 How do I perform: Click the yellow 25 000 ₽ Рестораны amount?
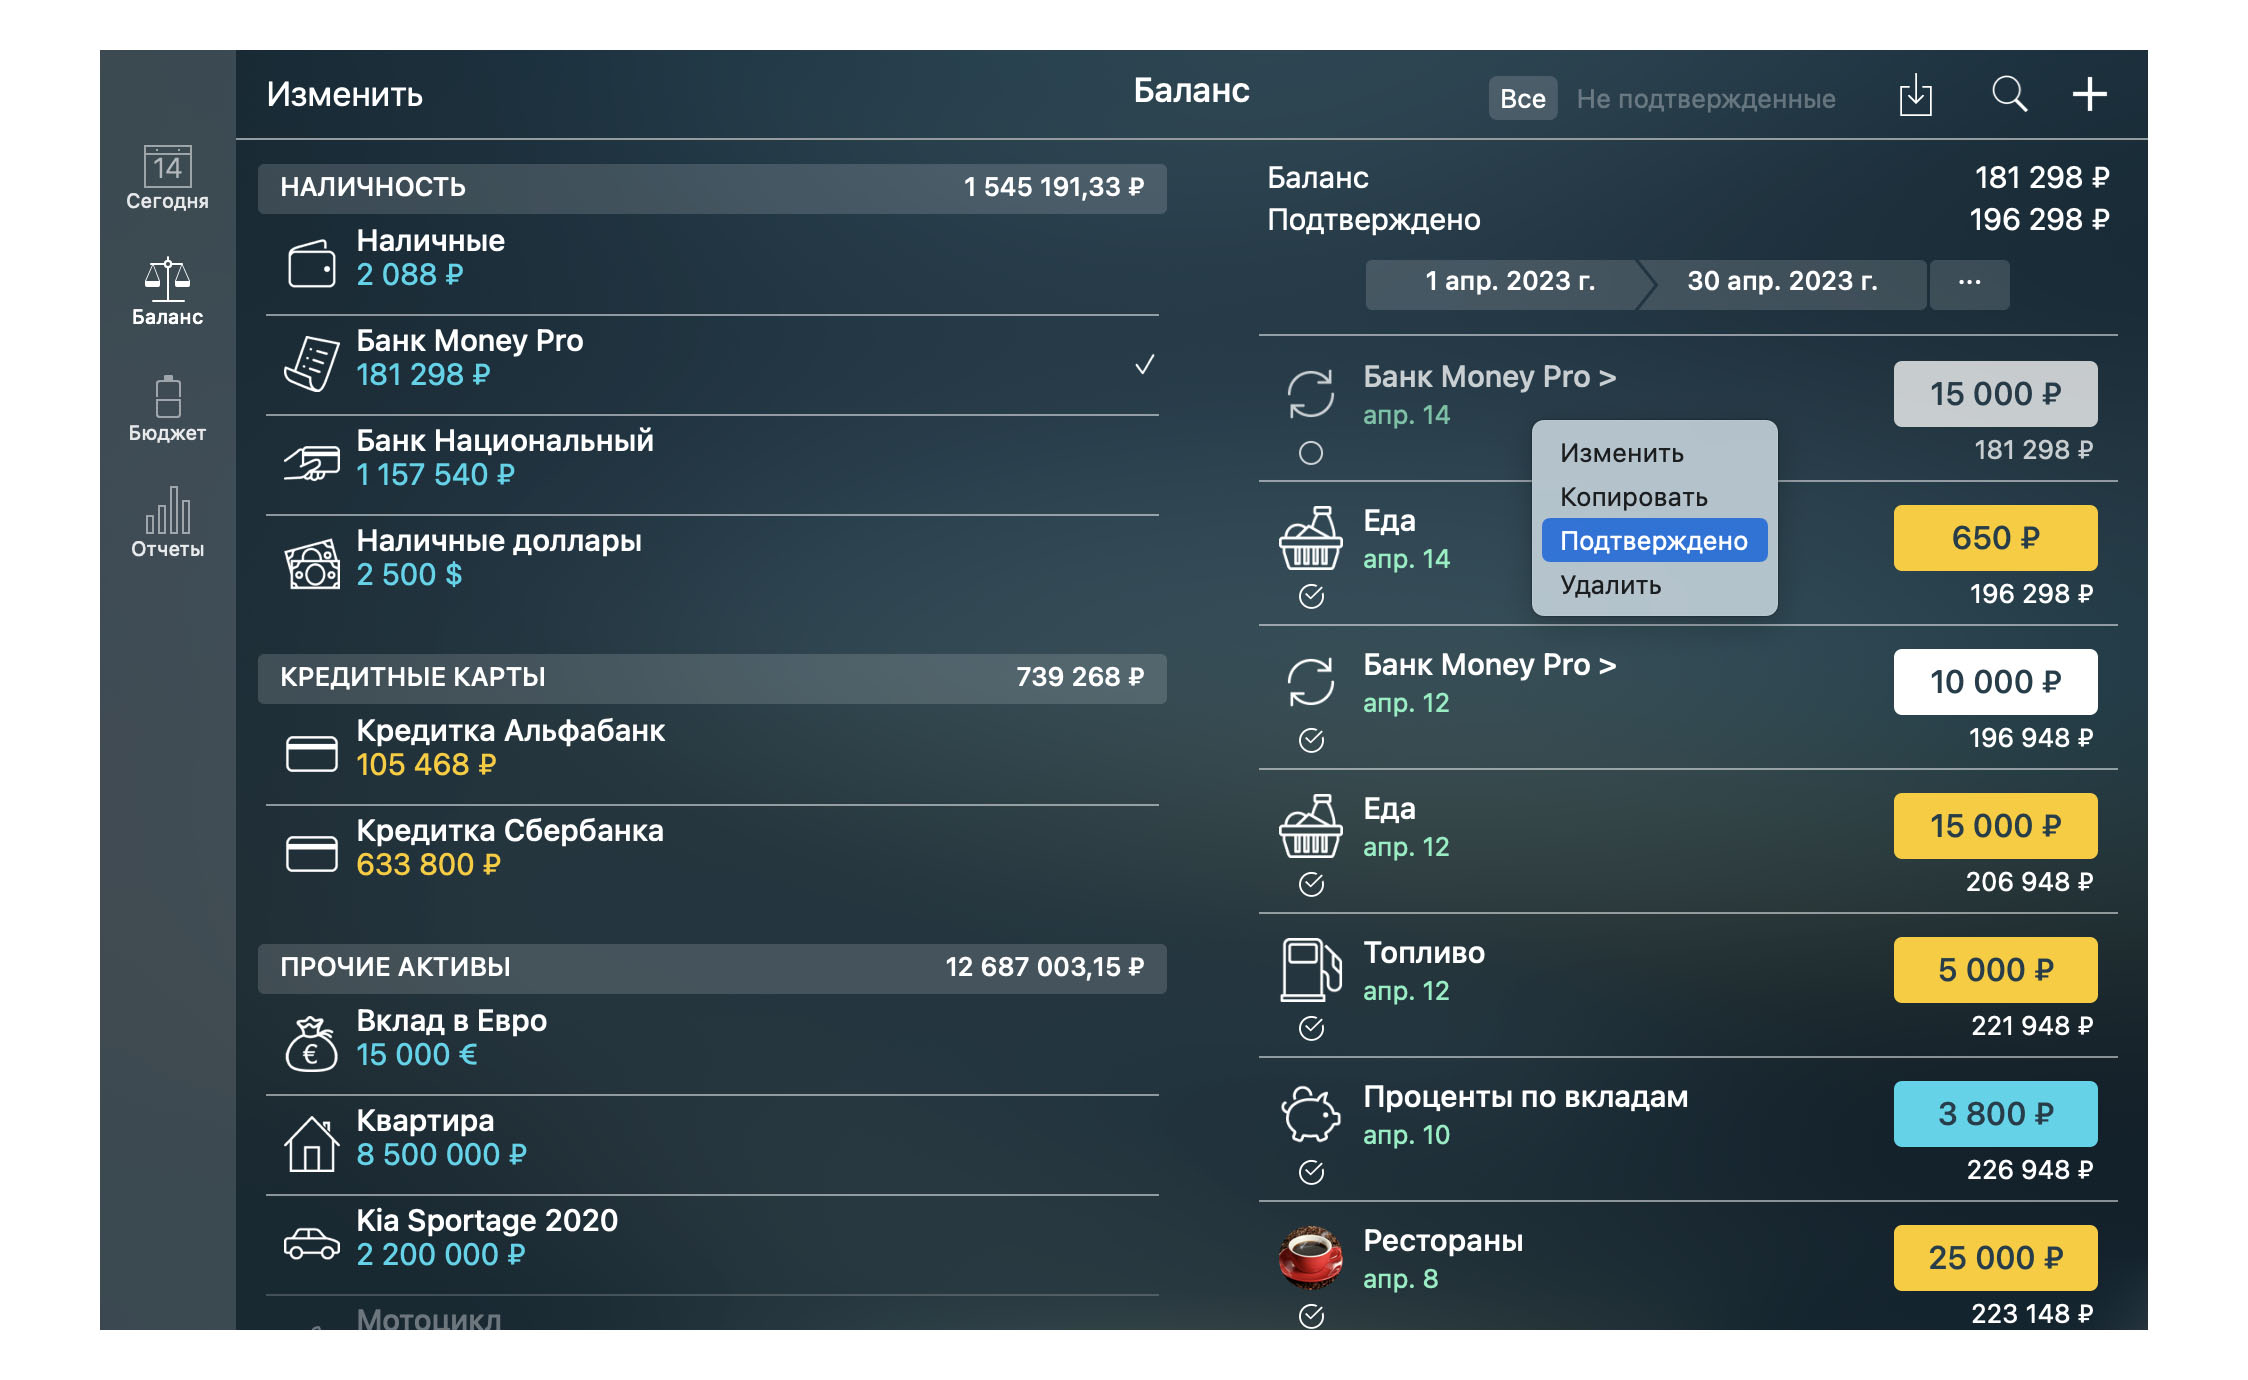1995,1258
